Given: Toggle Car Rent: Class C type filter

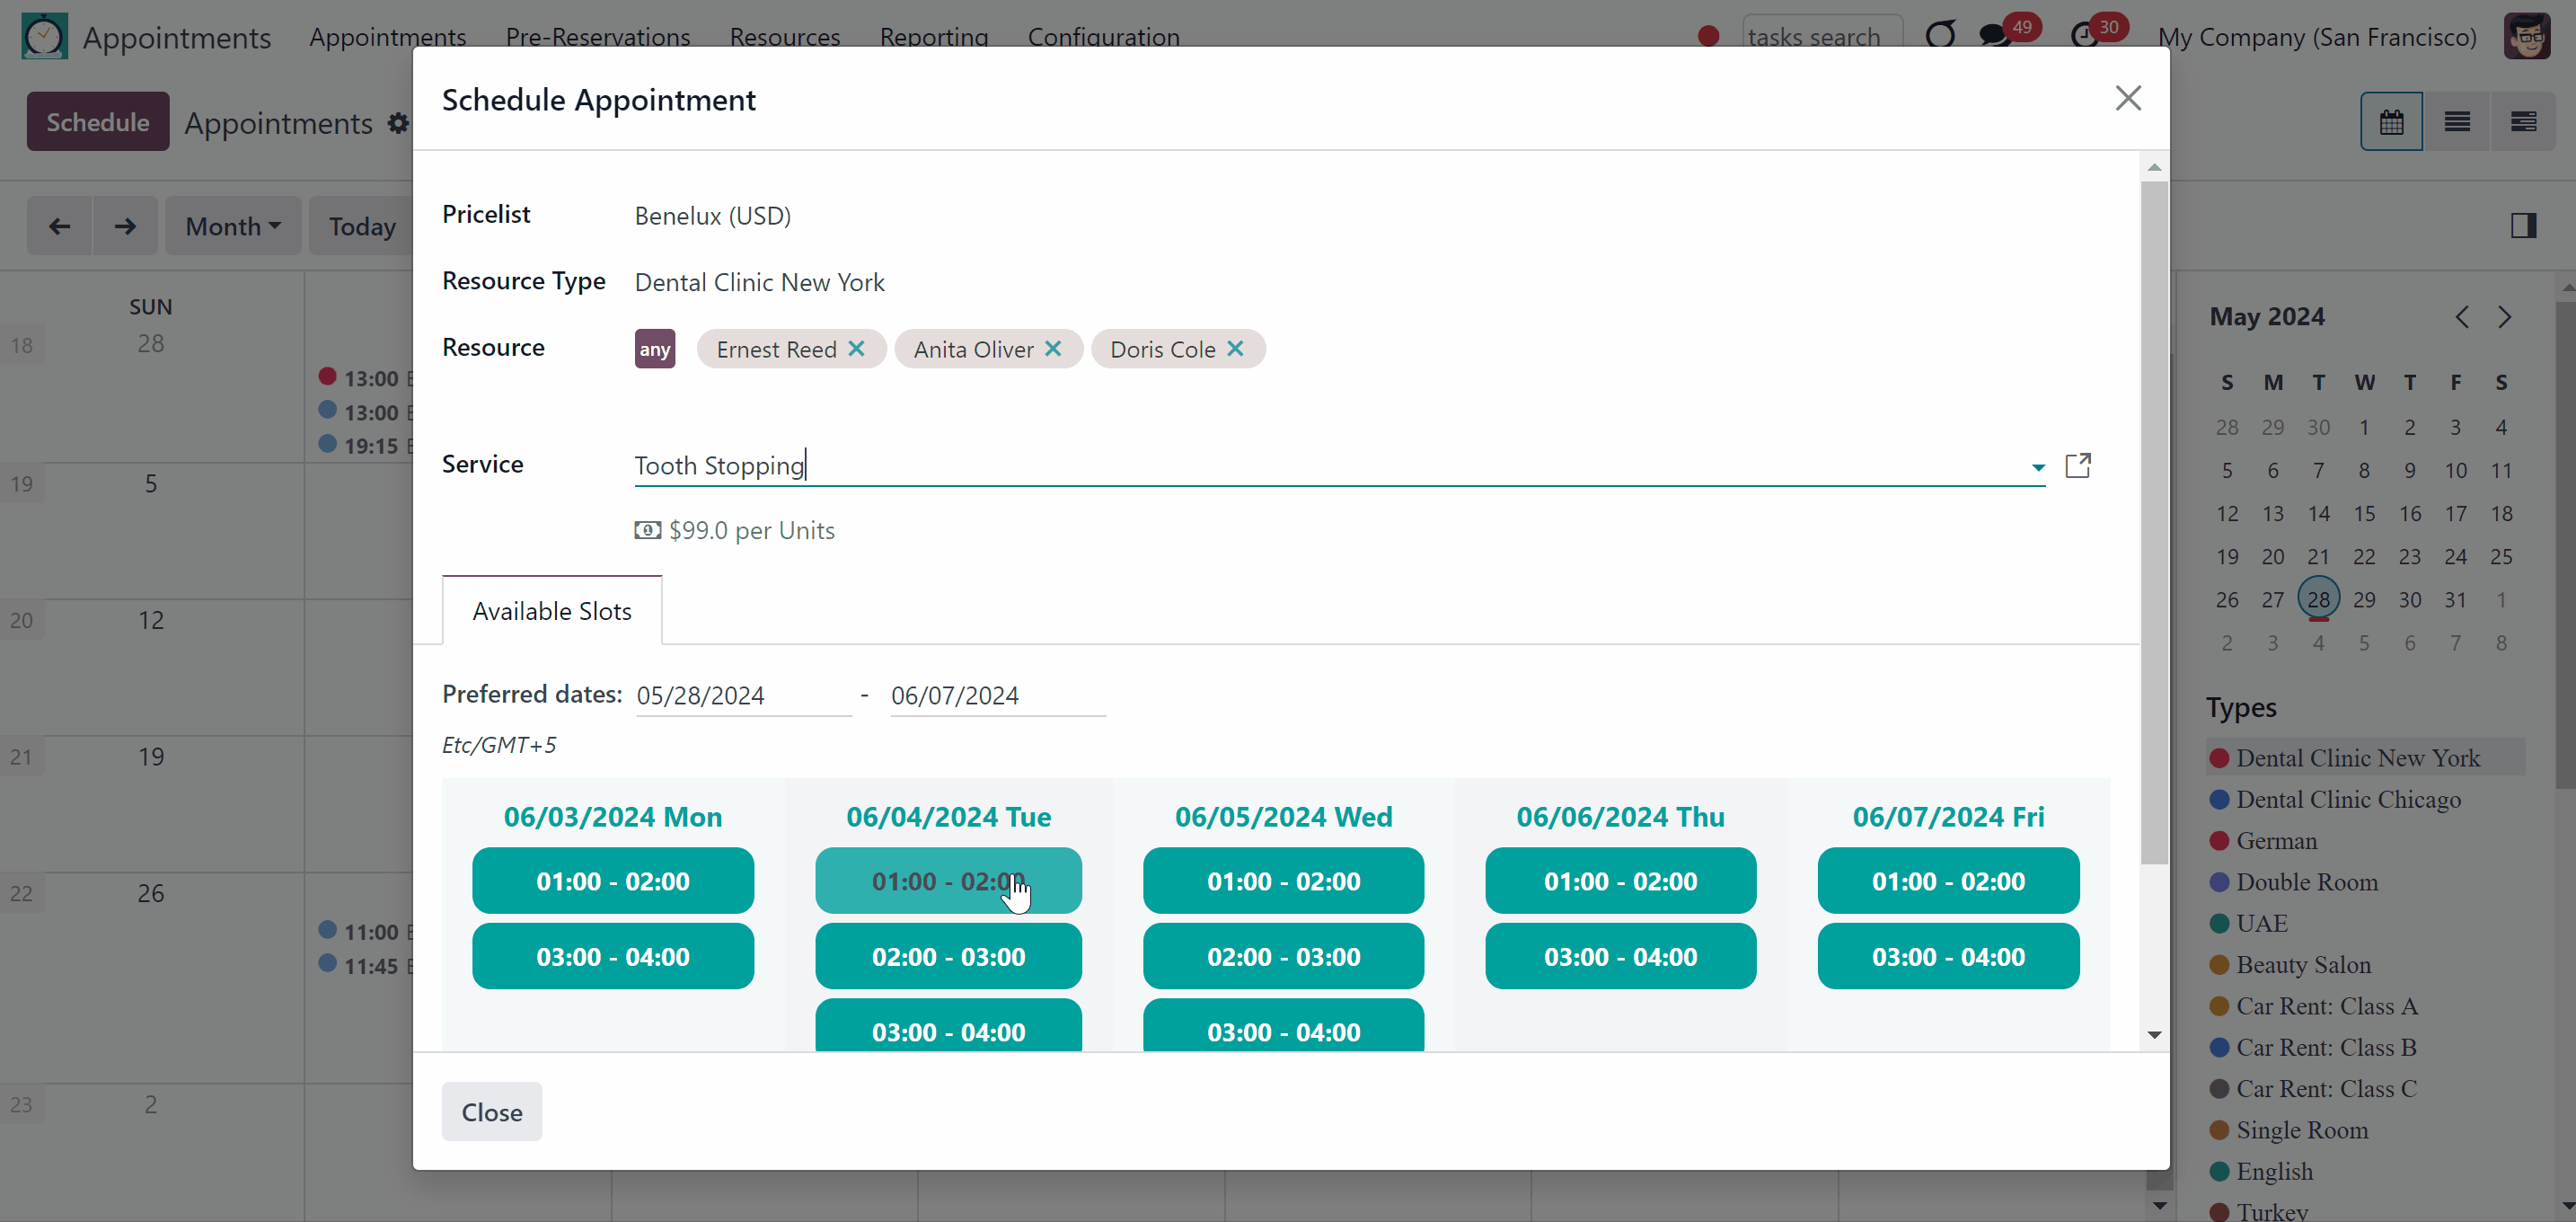Looking at the screenshot, I should coord(2326,1089).
